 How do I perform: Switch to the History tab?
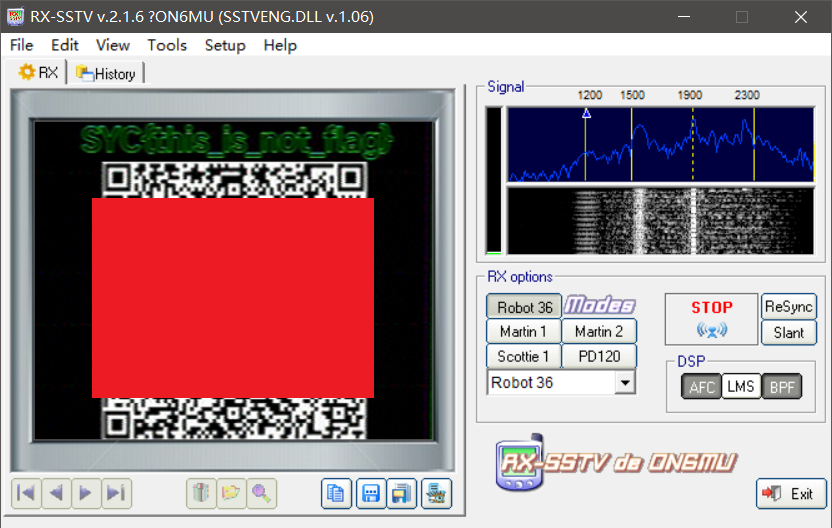[x=106, y=74]
